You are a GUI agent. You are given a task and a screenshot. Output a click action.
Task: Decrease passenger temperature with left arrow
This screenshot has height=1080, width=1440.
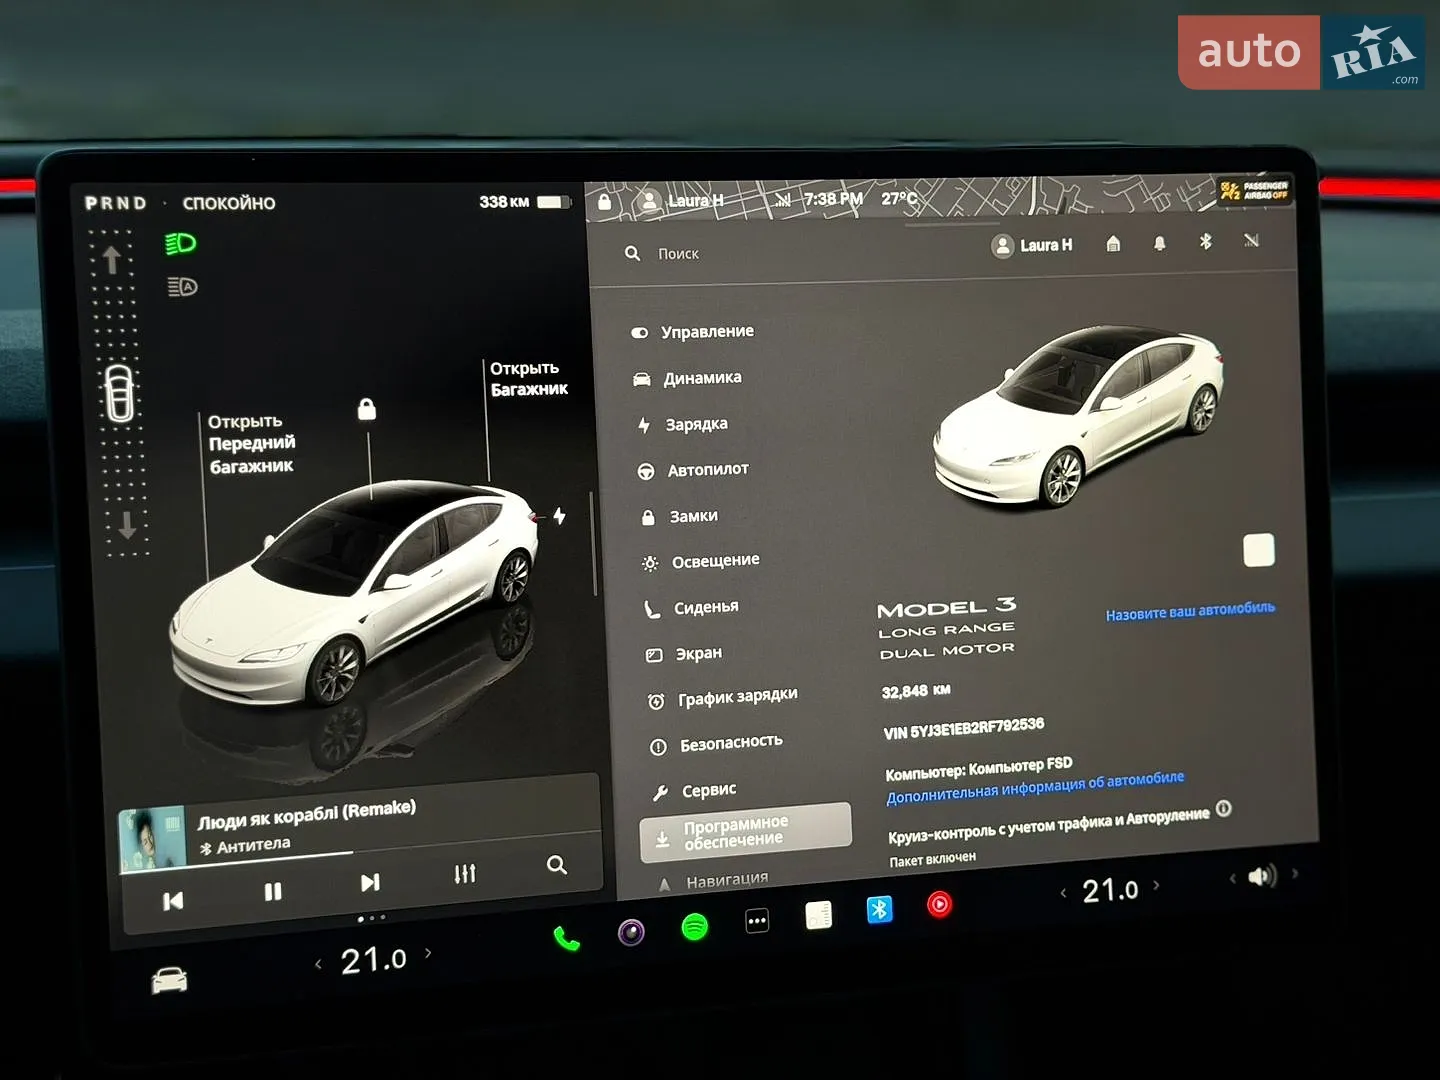pyautogui.click(x=1063, y=893)
